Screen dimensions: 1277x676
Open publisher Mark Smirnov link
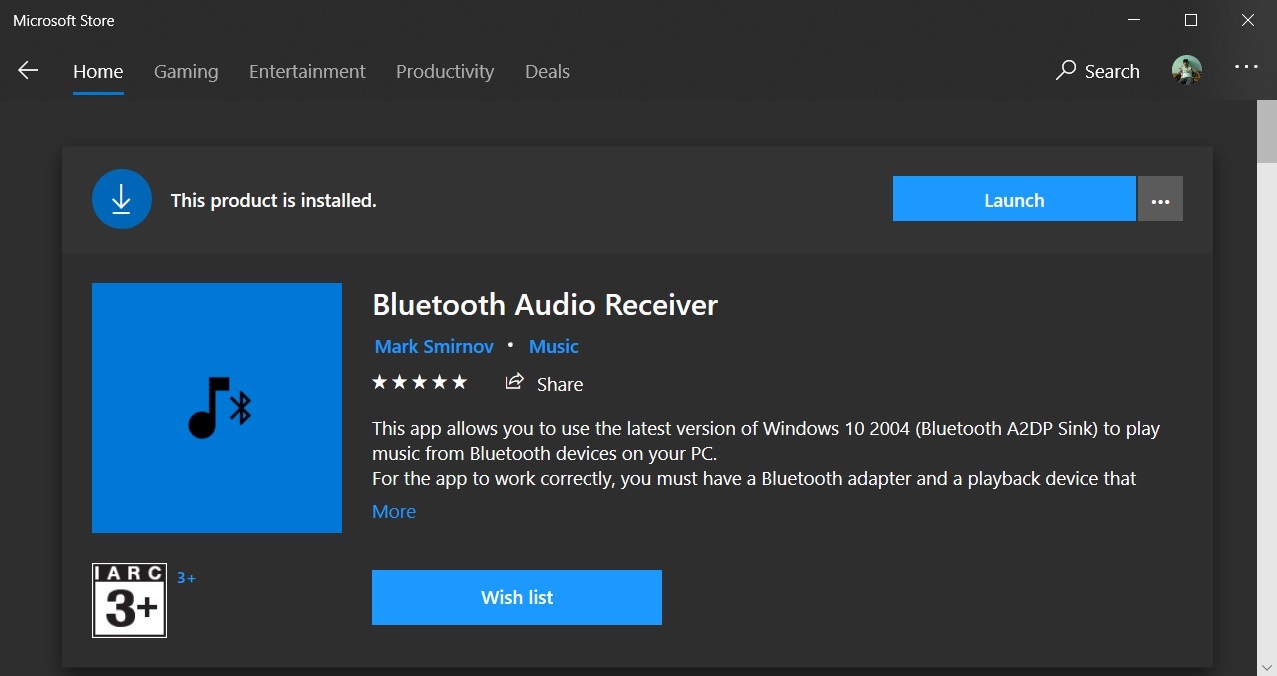434,346
